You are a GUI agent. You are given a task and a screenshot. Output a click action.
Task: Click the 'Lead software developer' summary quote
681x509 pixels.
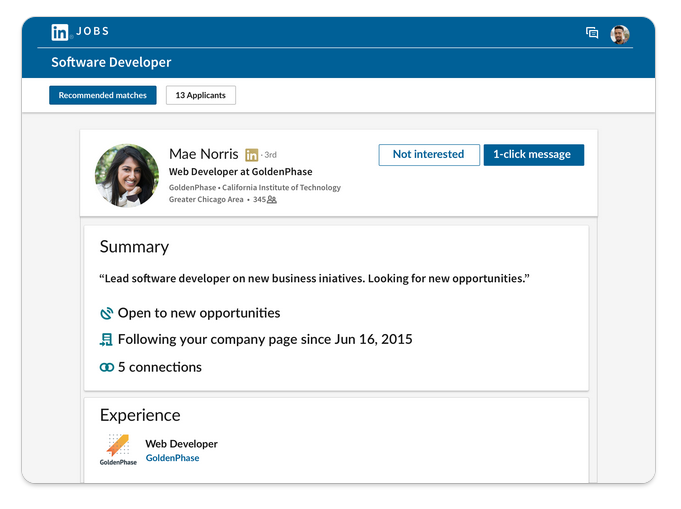click(314, 278)
